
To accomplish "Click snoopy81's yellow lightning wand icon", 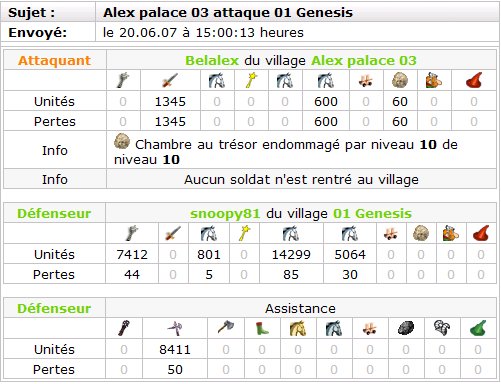I will pyautogui.click(x=244, y=233).
